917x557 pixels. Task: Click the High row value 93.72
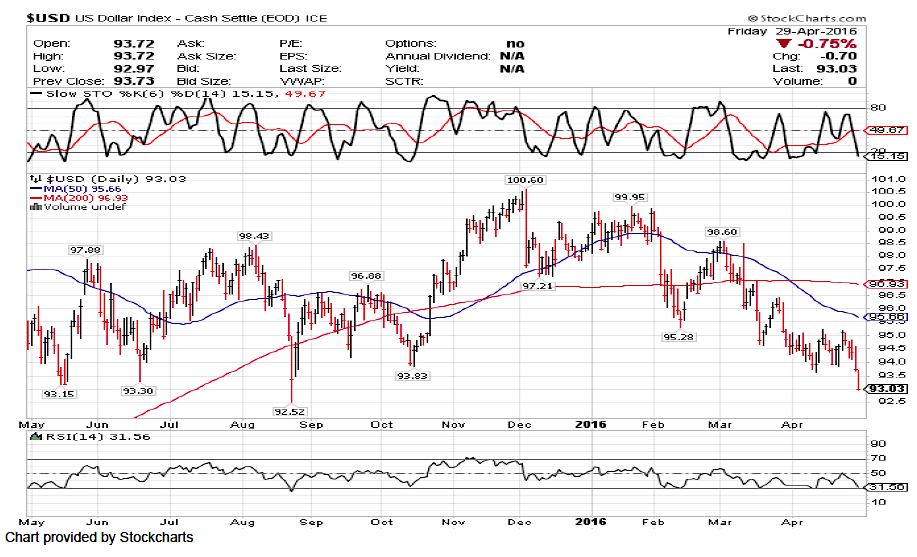(x=134, y=56)
